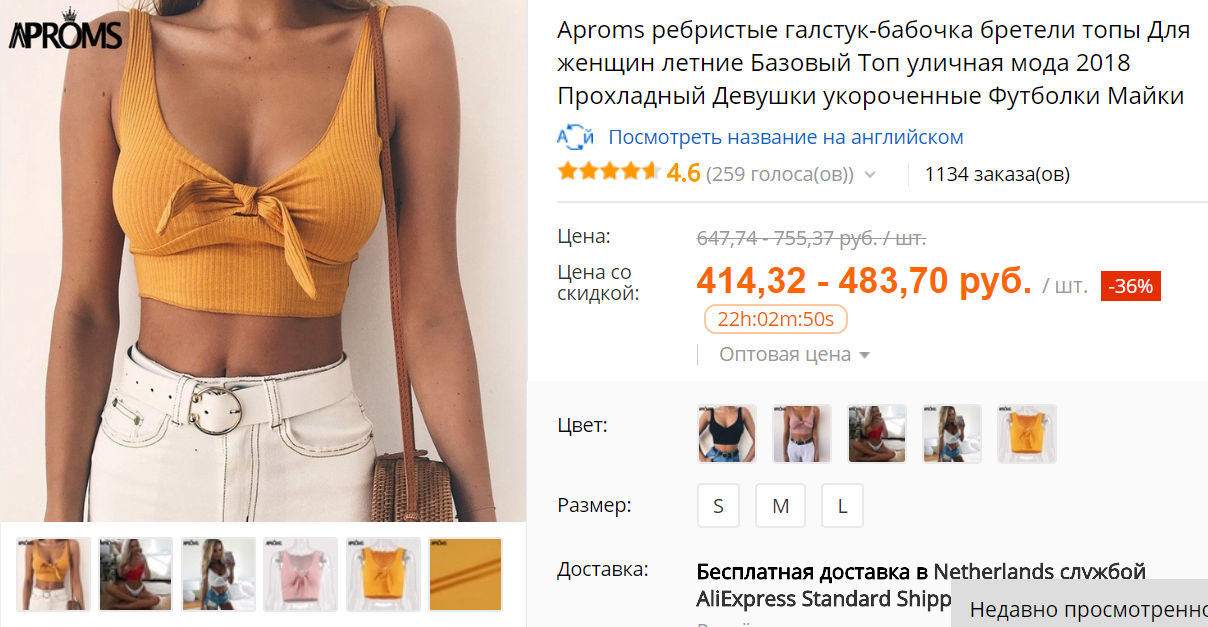The width and height of the screenshot is (1208, 627).
Task: Click the 1134 заказа(ов) orders count
Action: pos(997,174)
